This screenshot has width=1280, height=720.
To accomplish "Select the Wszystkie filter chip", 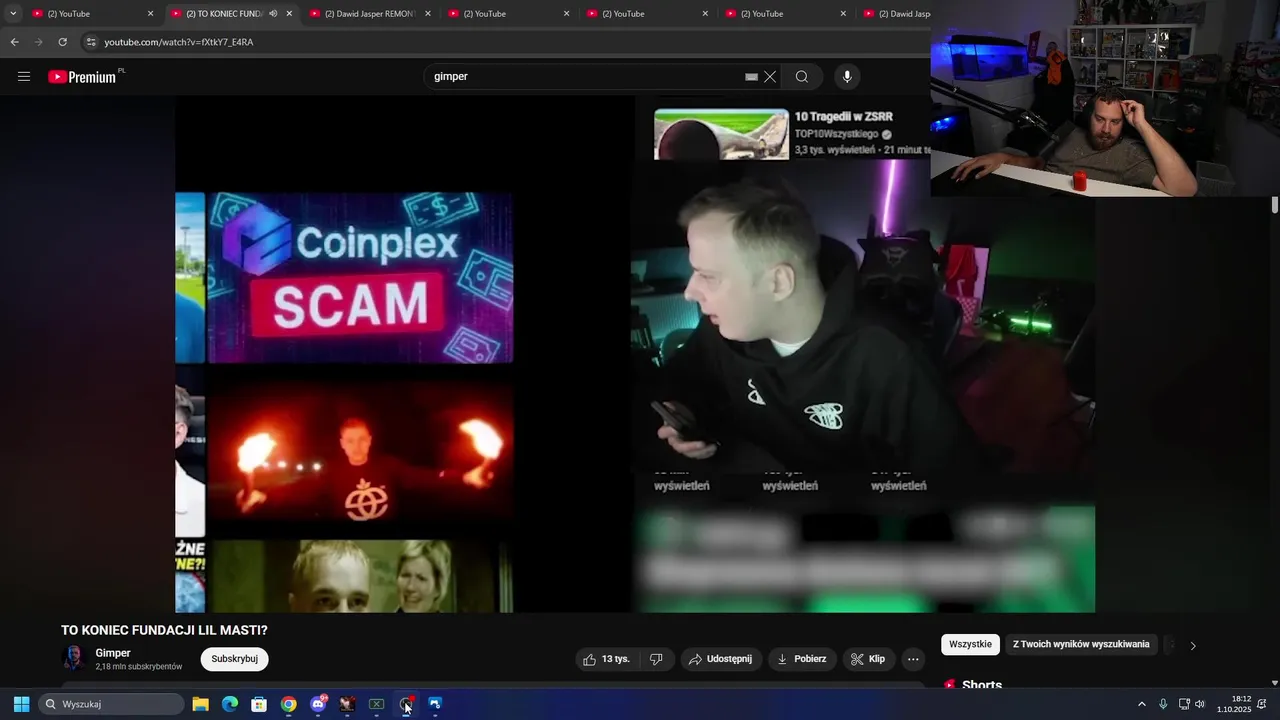I will click(x=970, y=644).
